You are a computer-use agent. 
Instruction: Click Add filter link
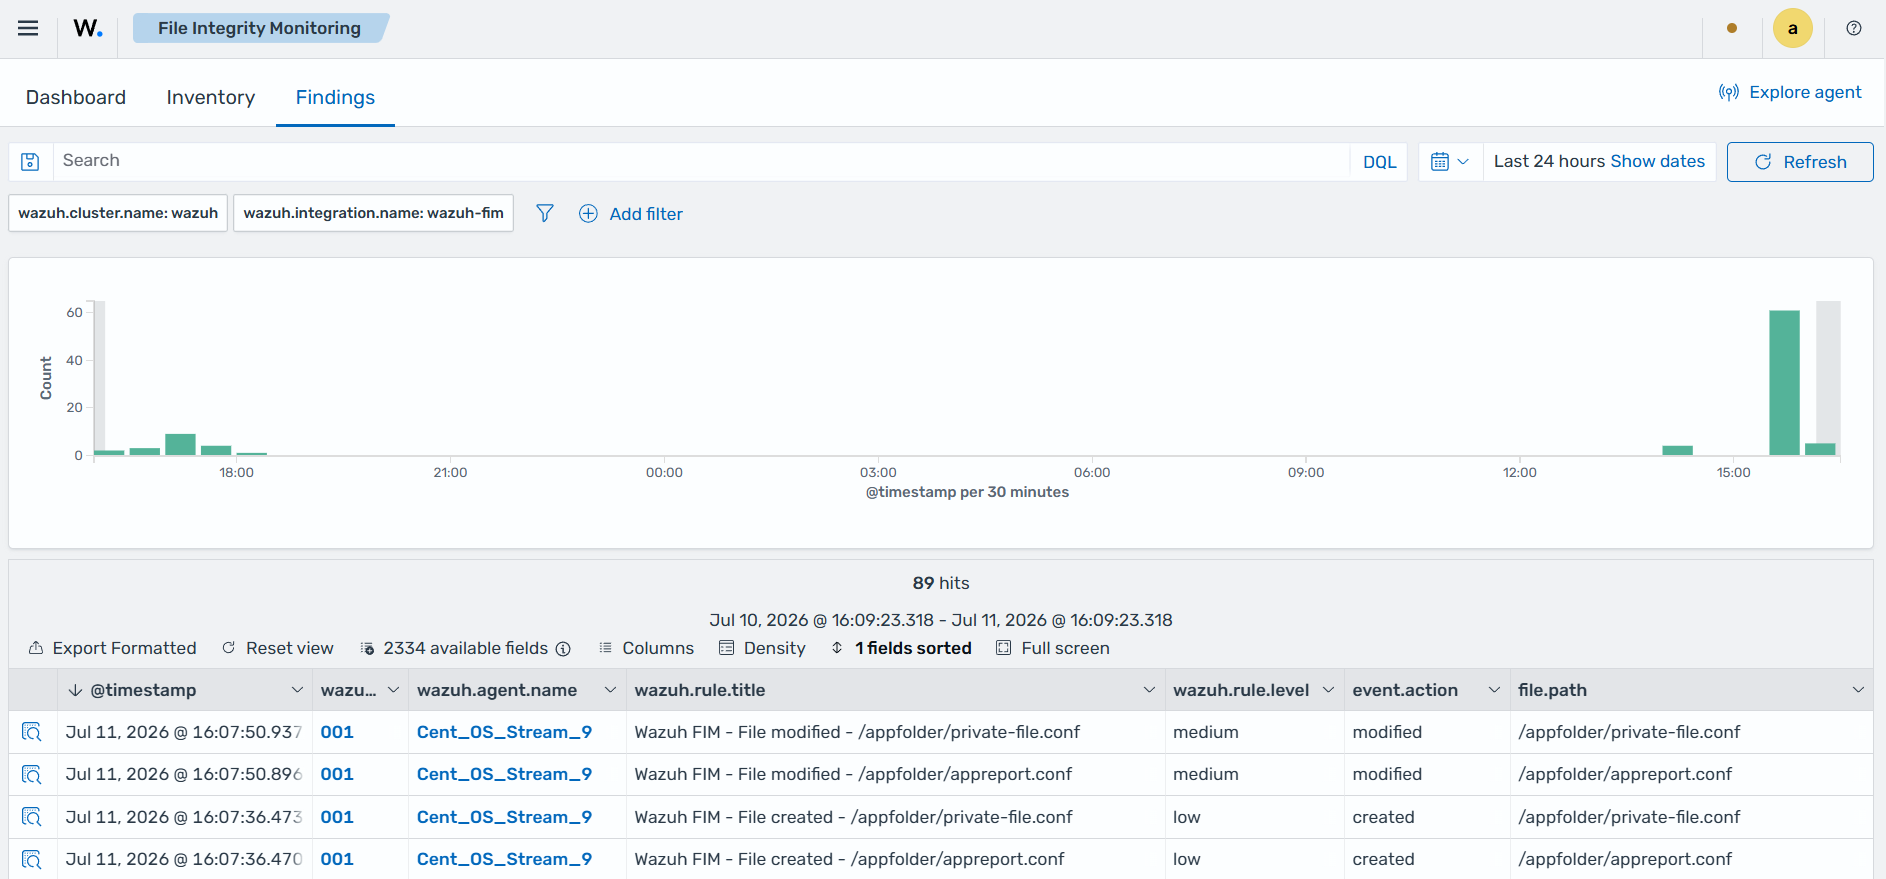click(646, 214)
